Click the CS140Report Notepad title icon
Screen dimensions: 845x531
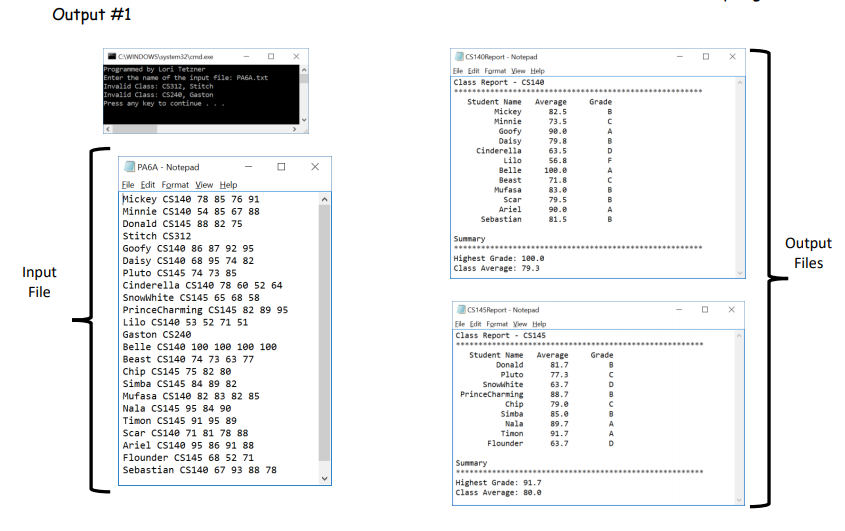pyautogui.click(x=459, y=57)
